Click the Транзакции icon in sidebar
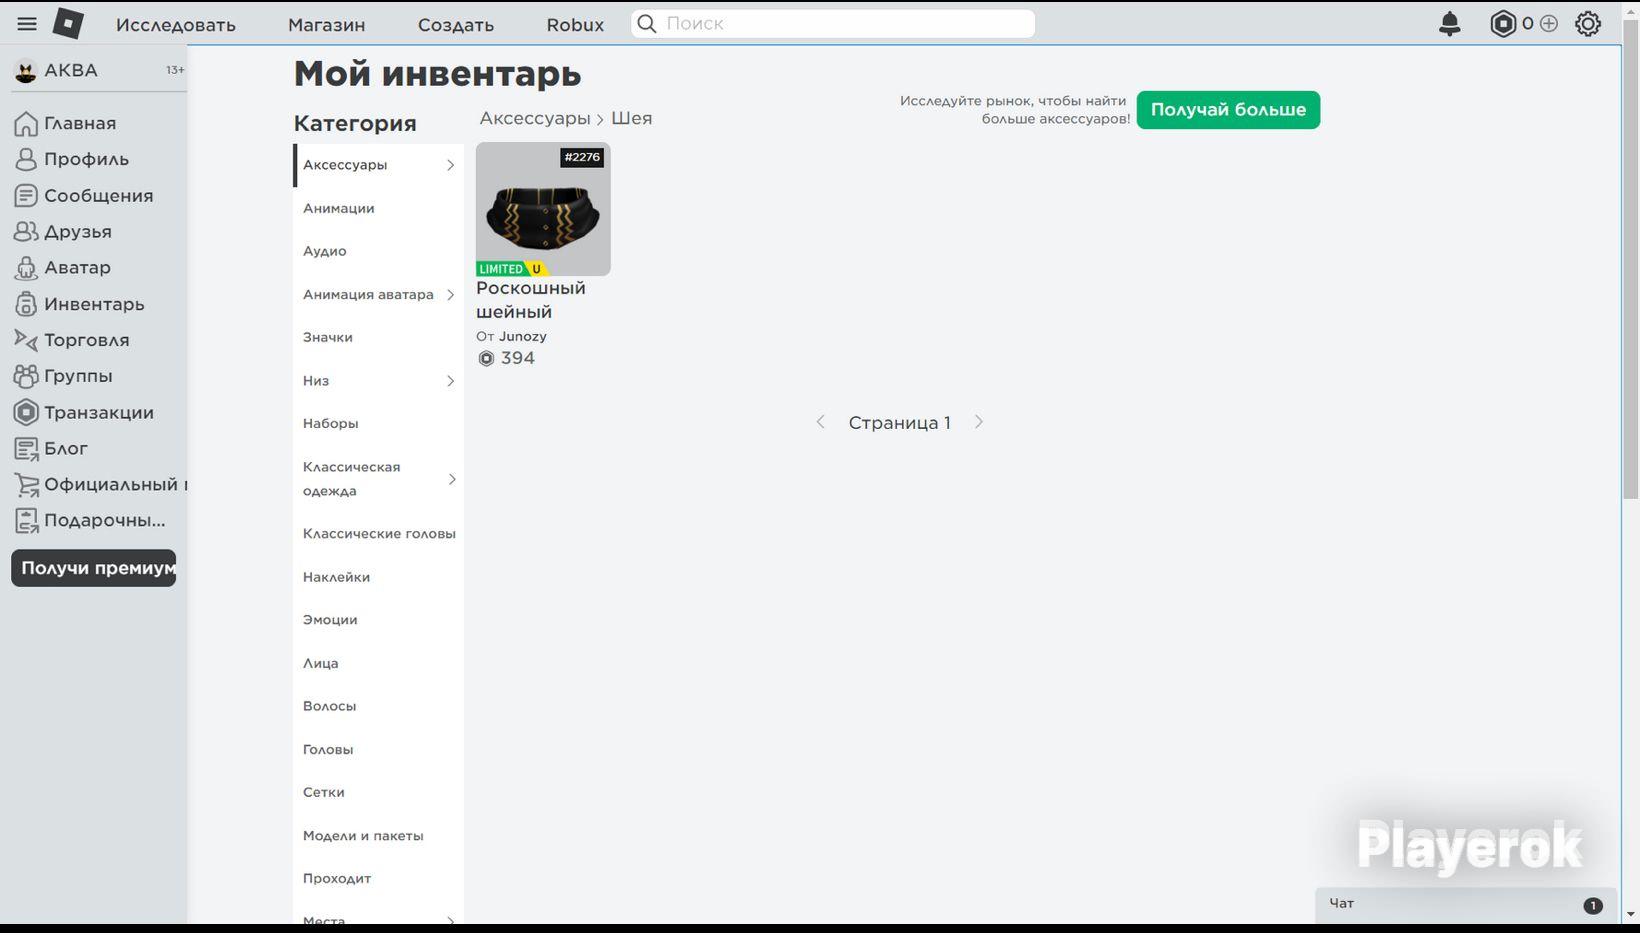1640x933 pixels. 26,412
